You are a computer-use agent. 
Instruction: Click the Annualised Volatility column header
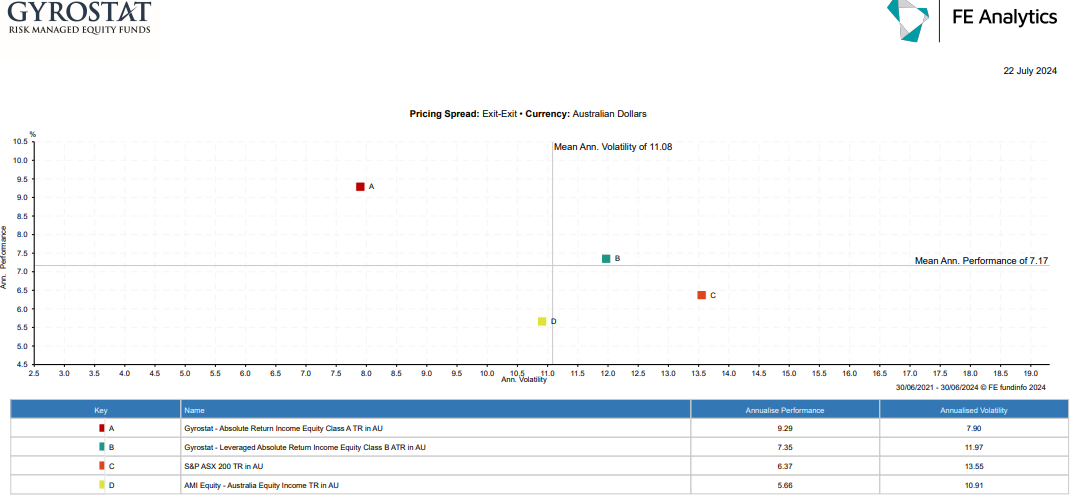click(x=974, y=409)
